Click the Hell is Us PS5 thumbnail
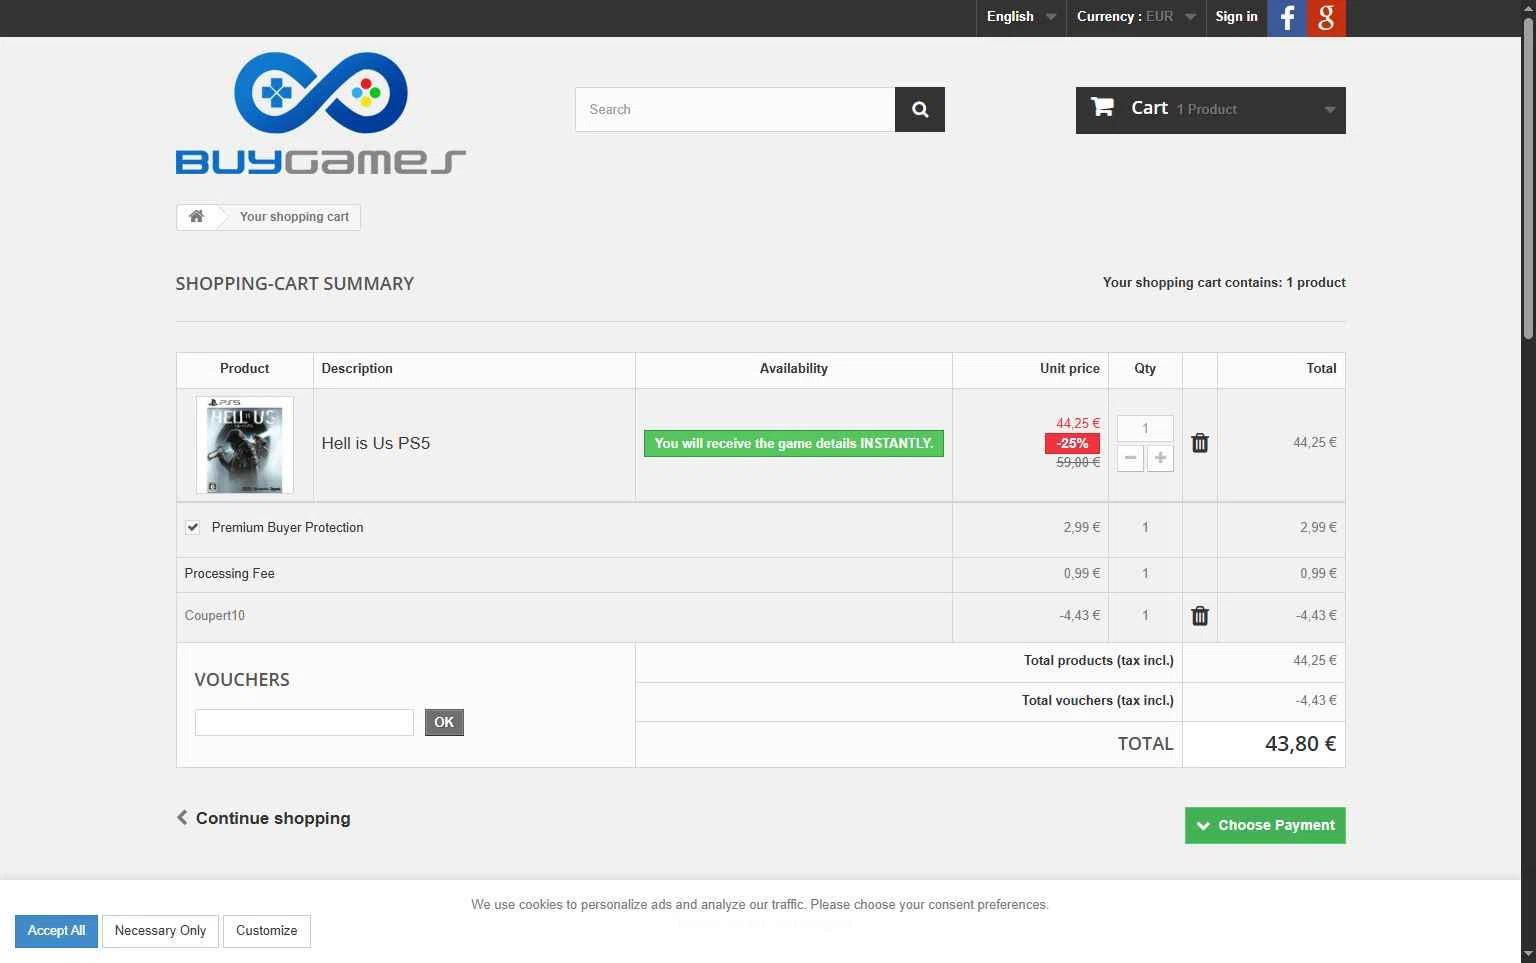The width and height of the screenshot is (1536, 963). [x=245, y=445]
